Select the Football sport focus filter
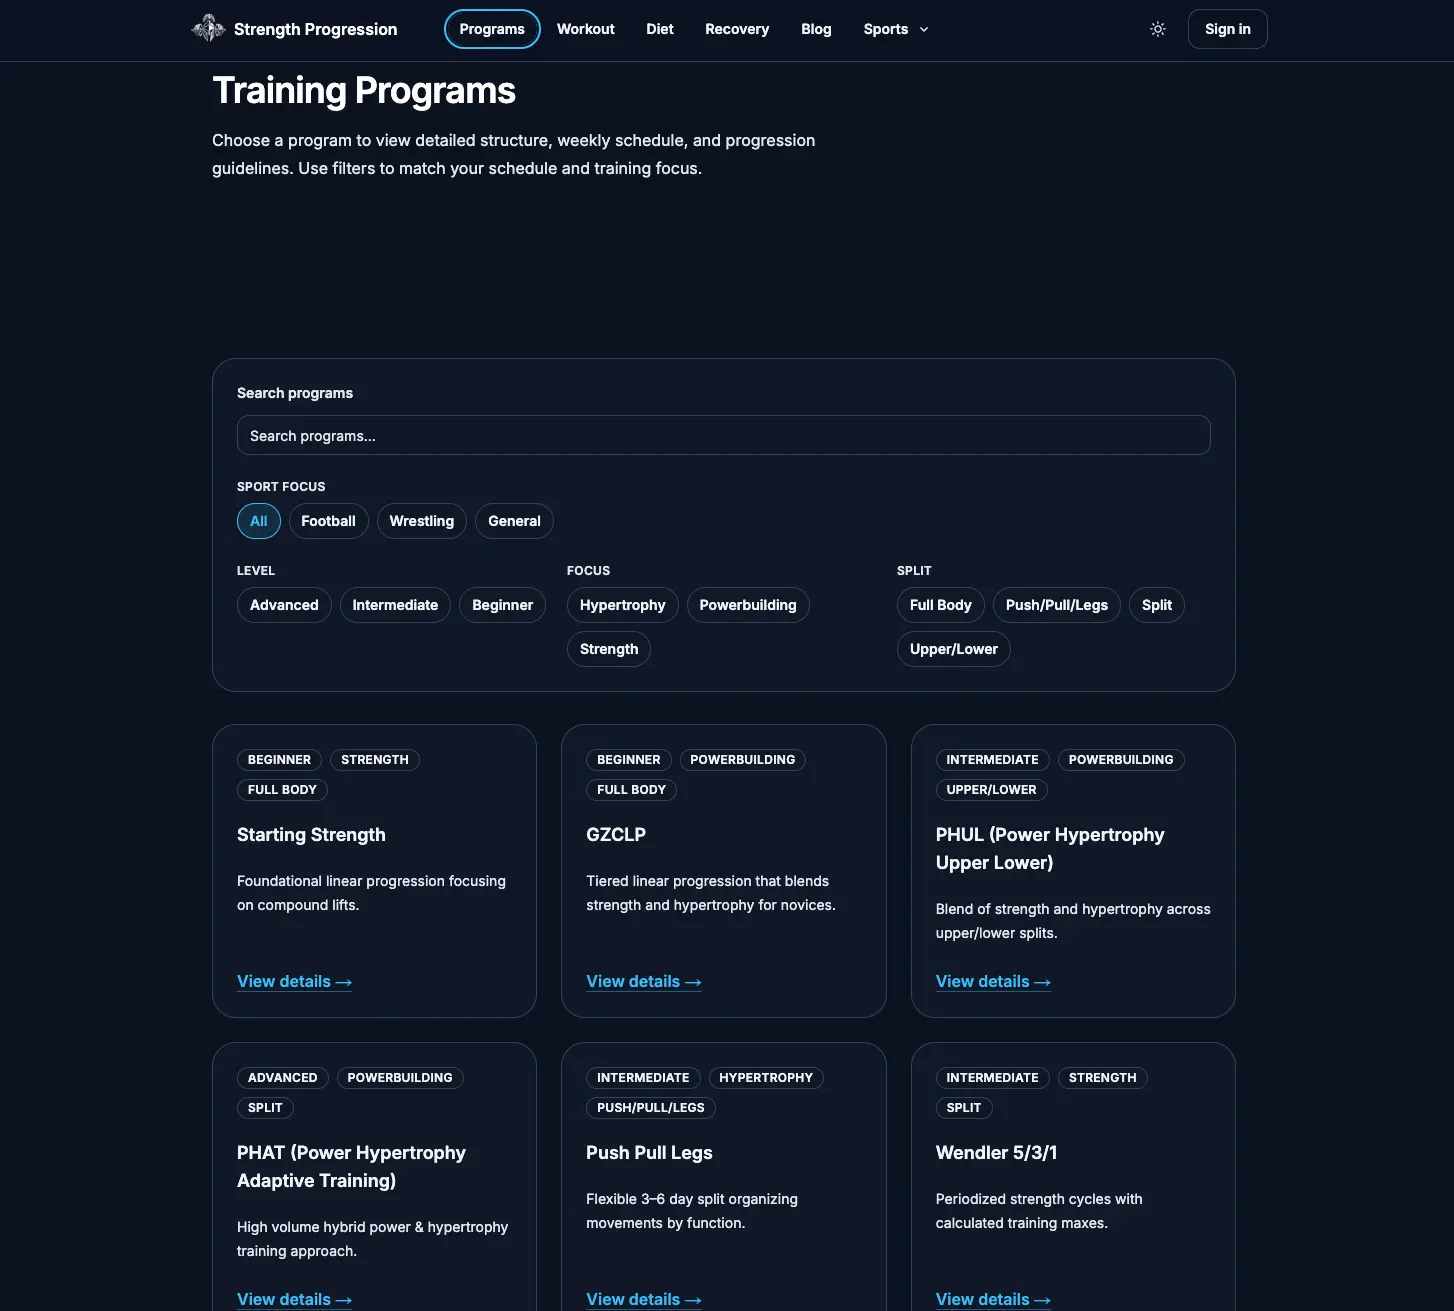Viewport: 1454px width, 1311px height. pyautogui.click(x=328, y=521)
